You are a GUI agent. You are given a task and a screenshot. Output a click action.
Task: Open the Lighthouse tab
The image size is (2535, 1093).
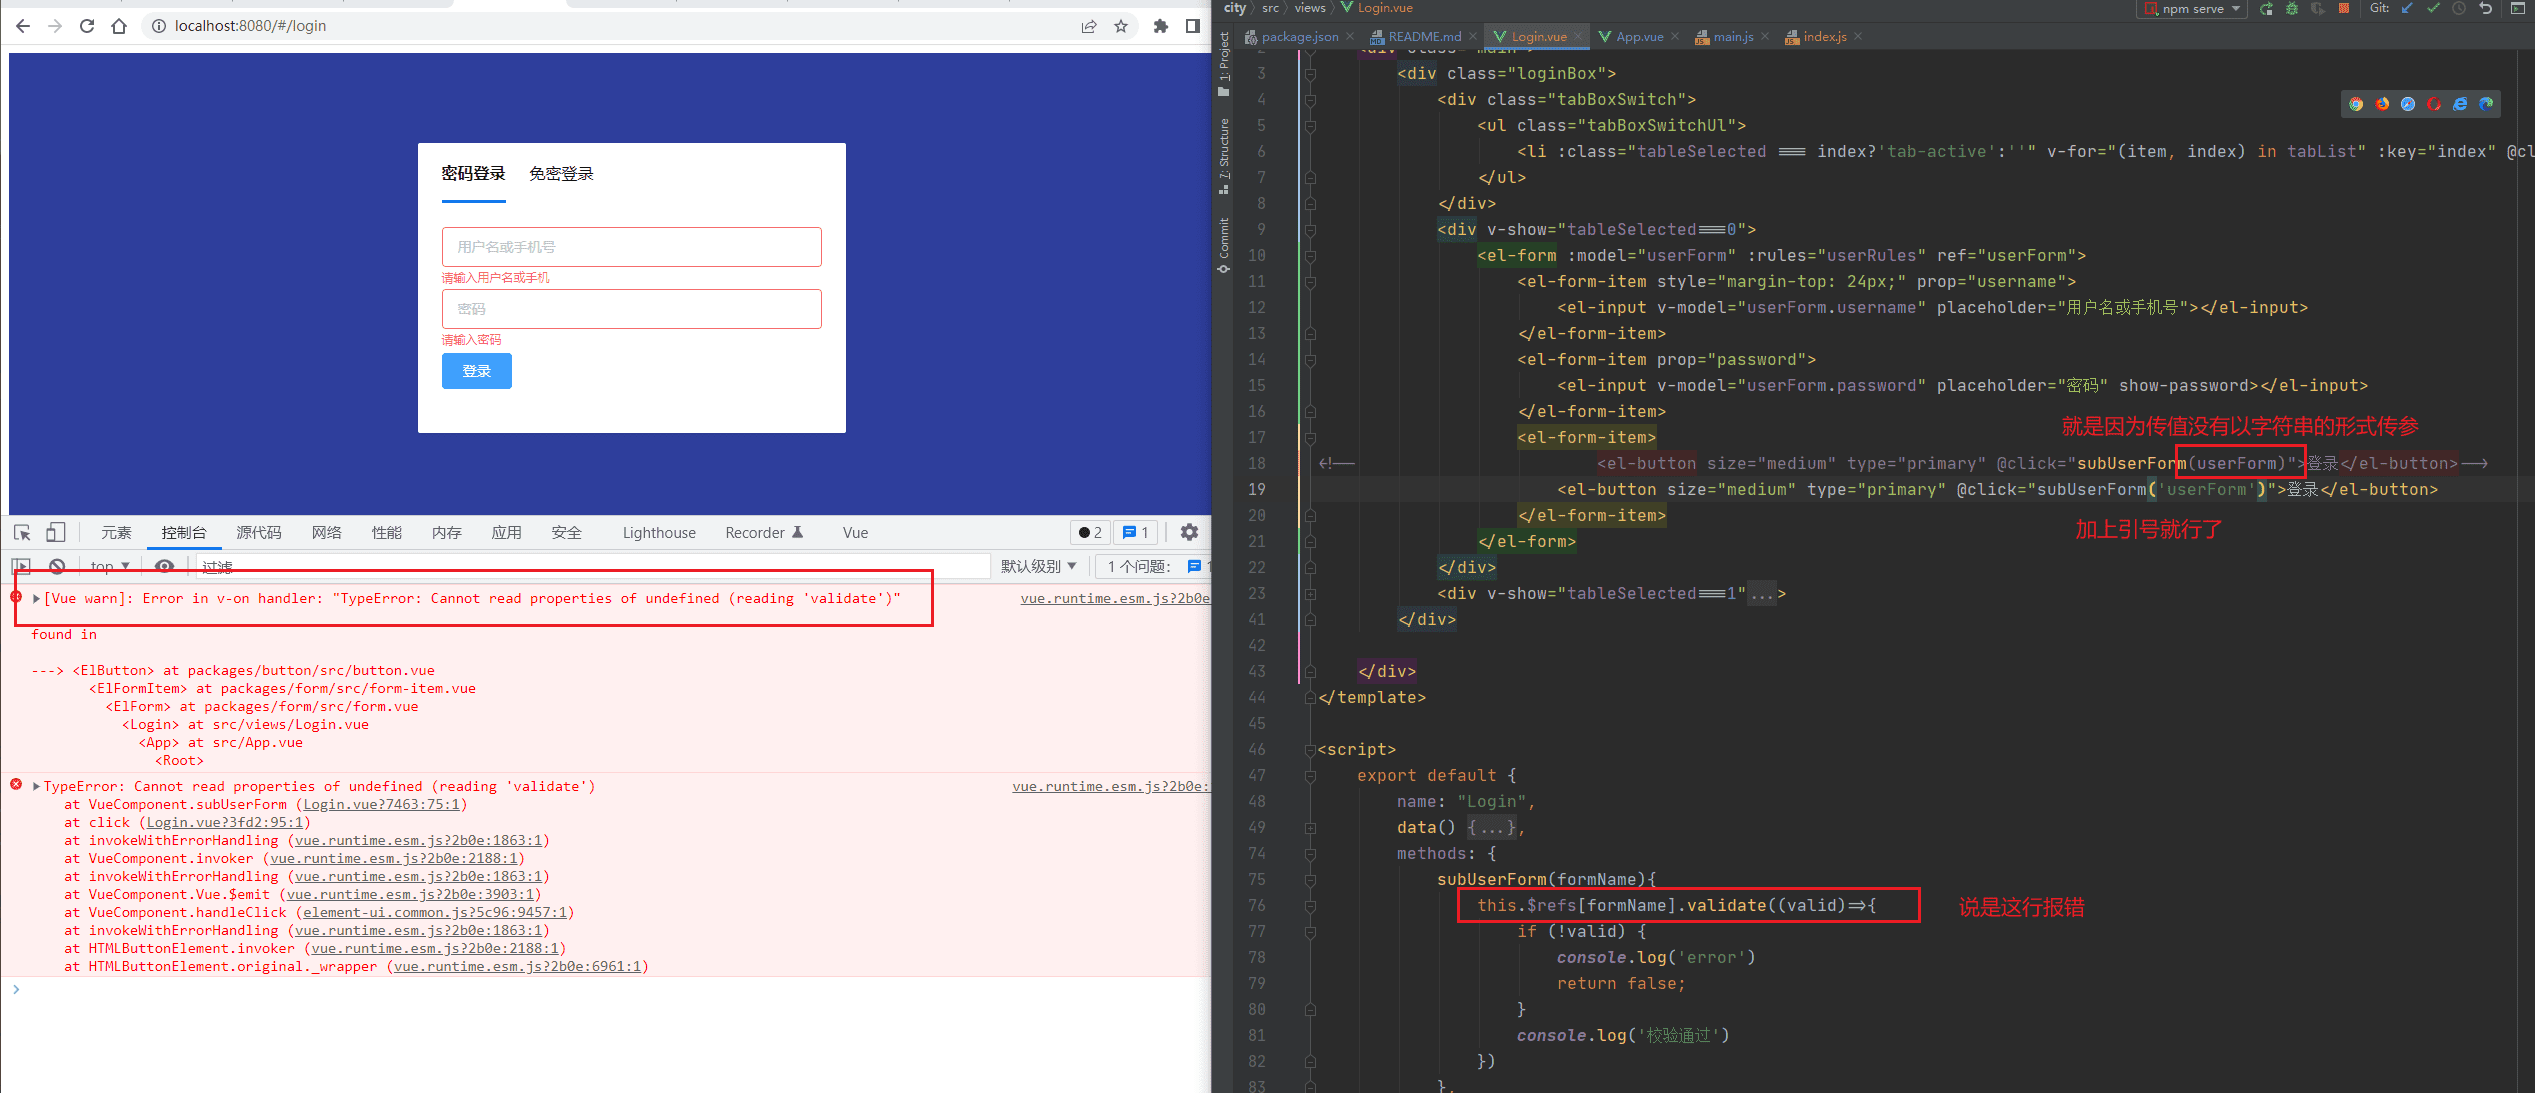(x=659, y=533)
